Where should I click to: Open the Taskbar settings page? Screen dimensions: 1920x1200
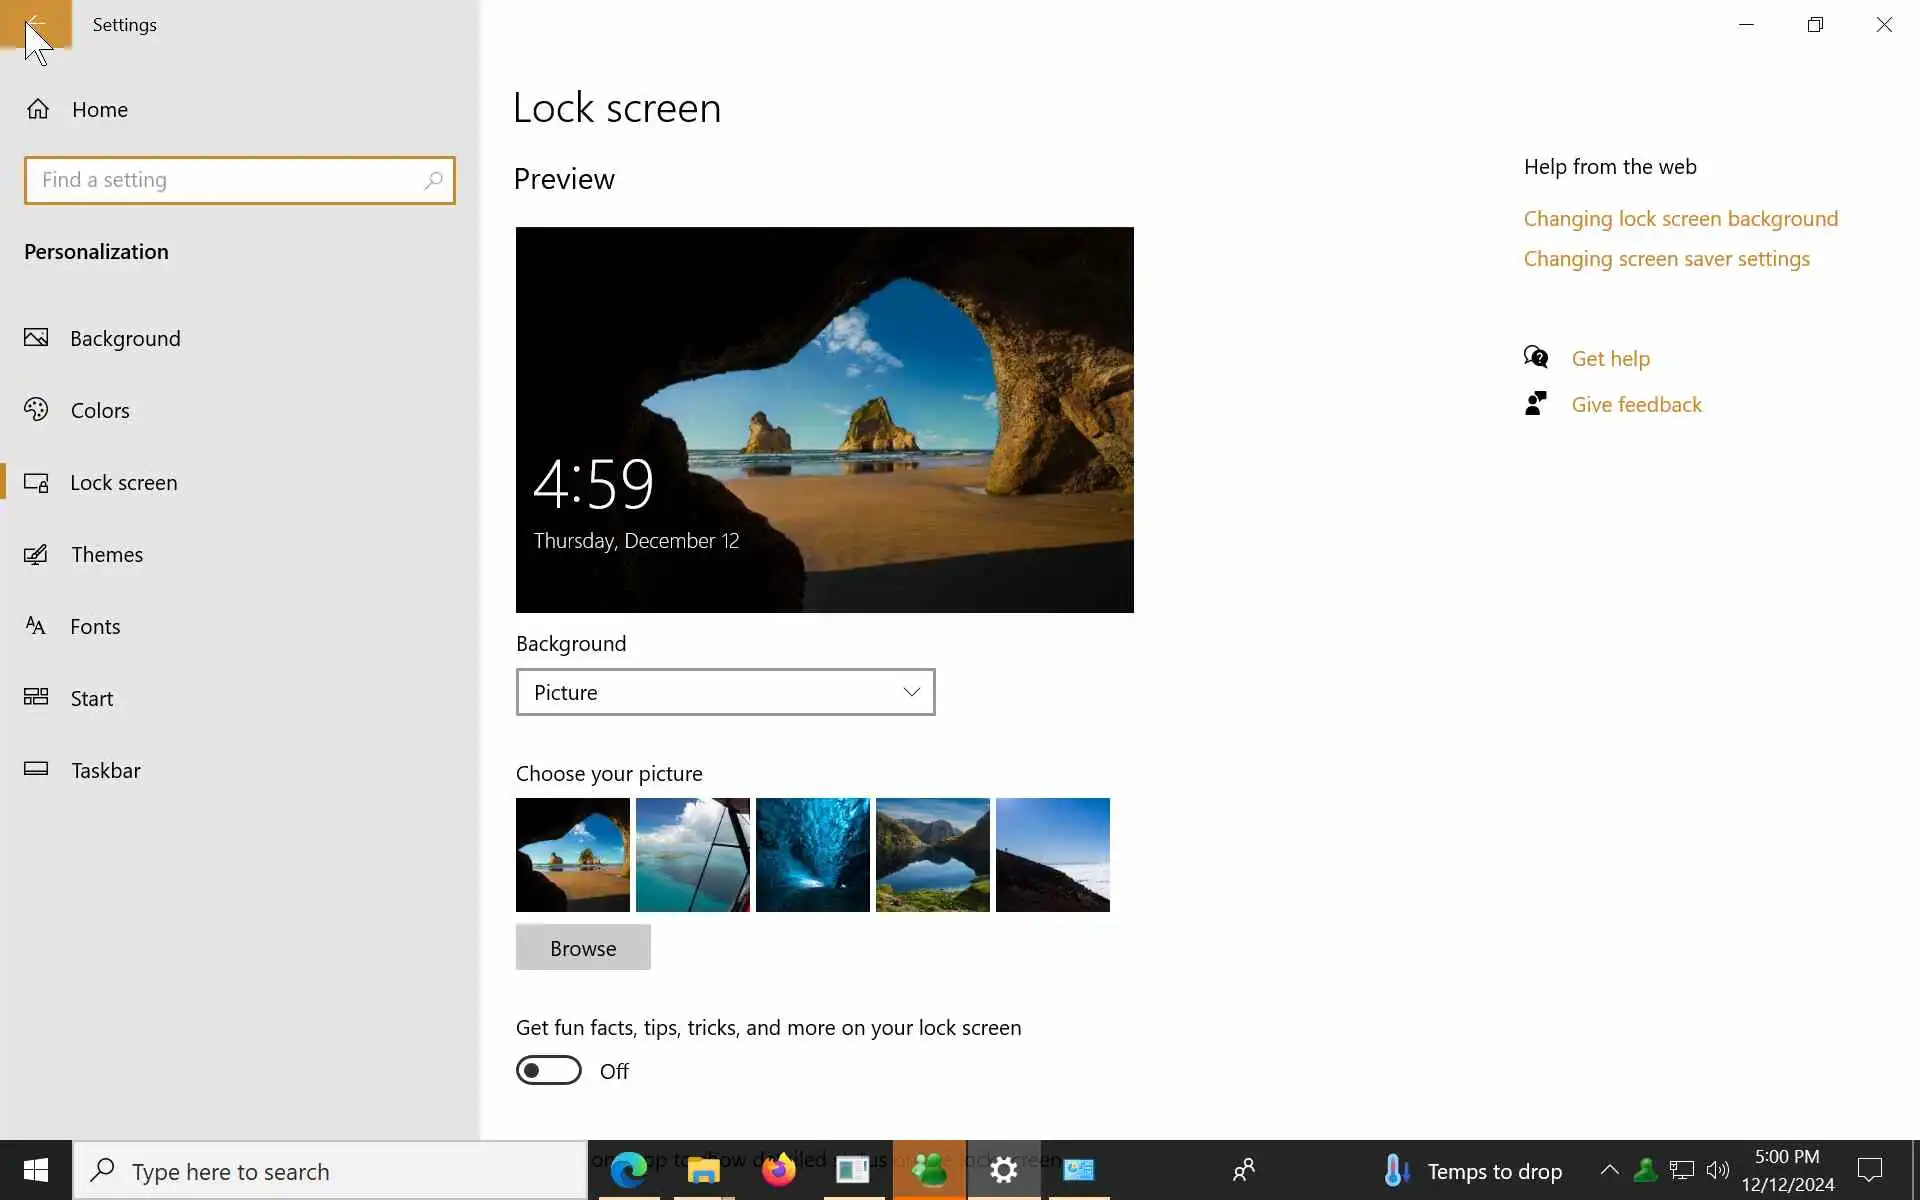105,770
